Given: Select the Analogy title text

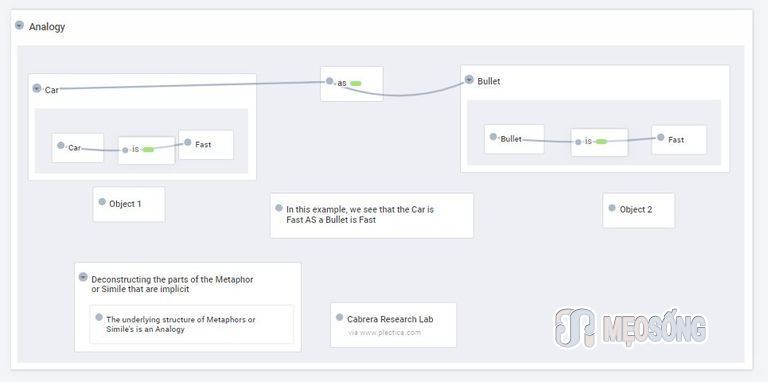Looking at the screenshot, I should [47, 27].
